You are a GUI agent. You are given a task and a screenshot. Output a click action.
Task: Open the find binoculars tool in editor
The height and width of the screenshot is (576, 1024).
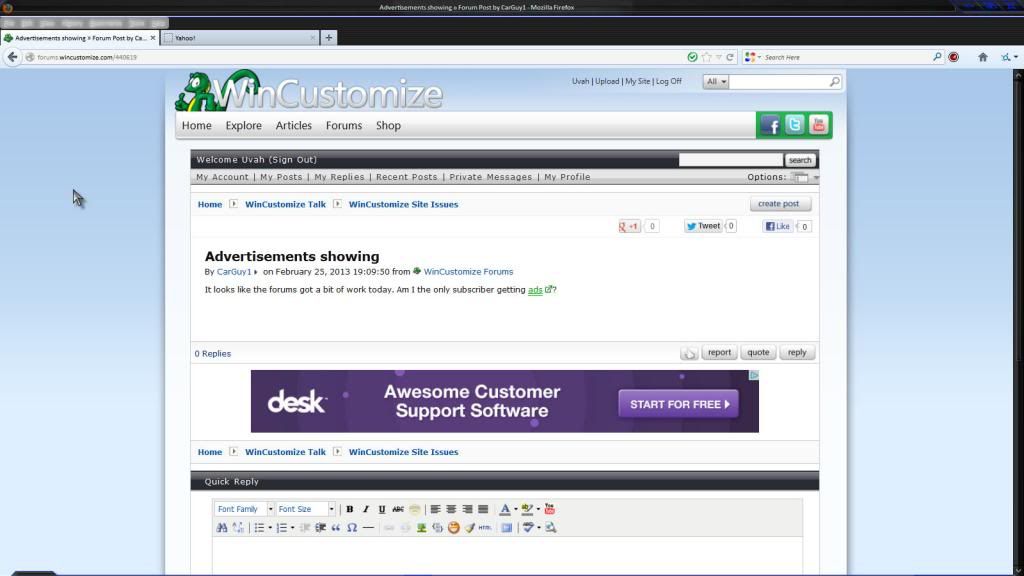(222, 528)
